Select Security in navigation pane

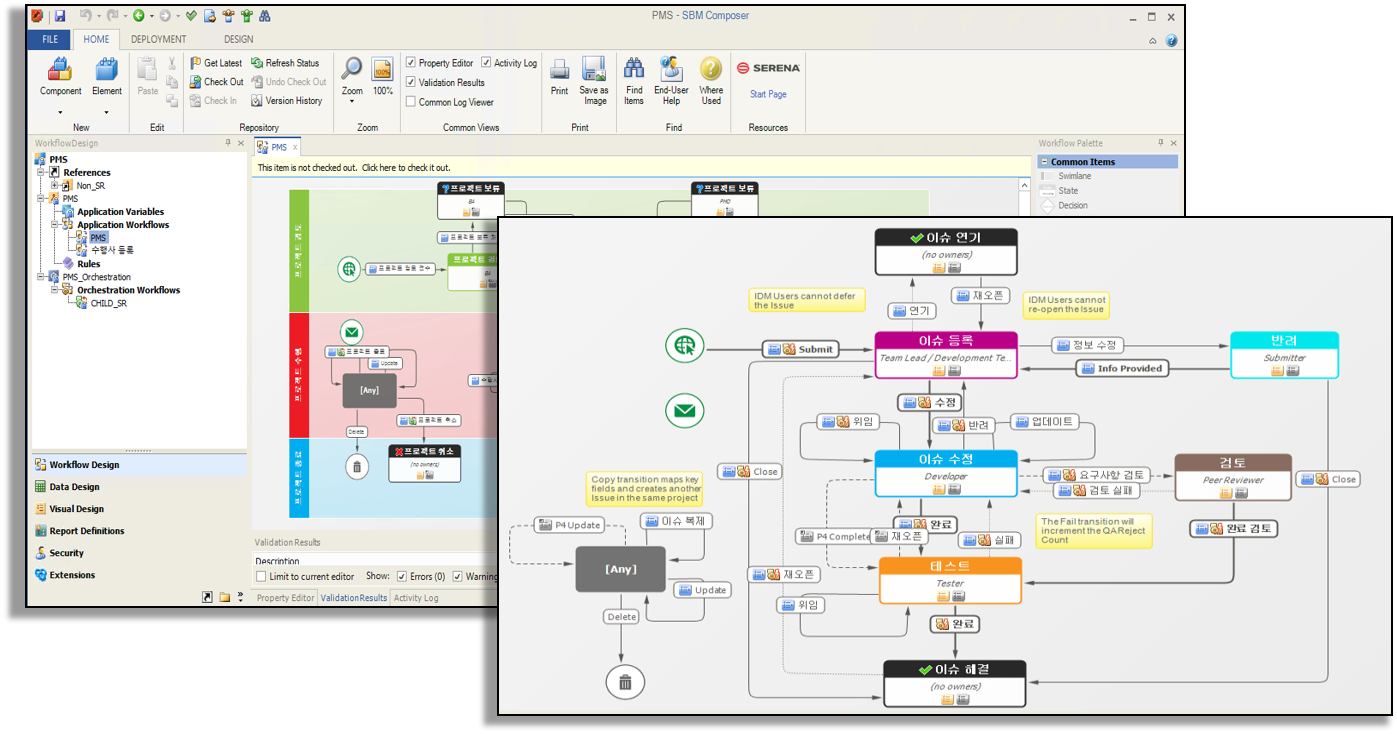[139, 553]
